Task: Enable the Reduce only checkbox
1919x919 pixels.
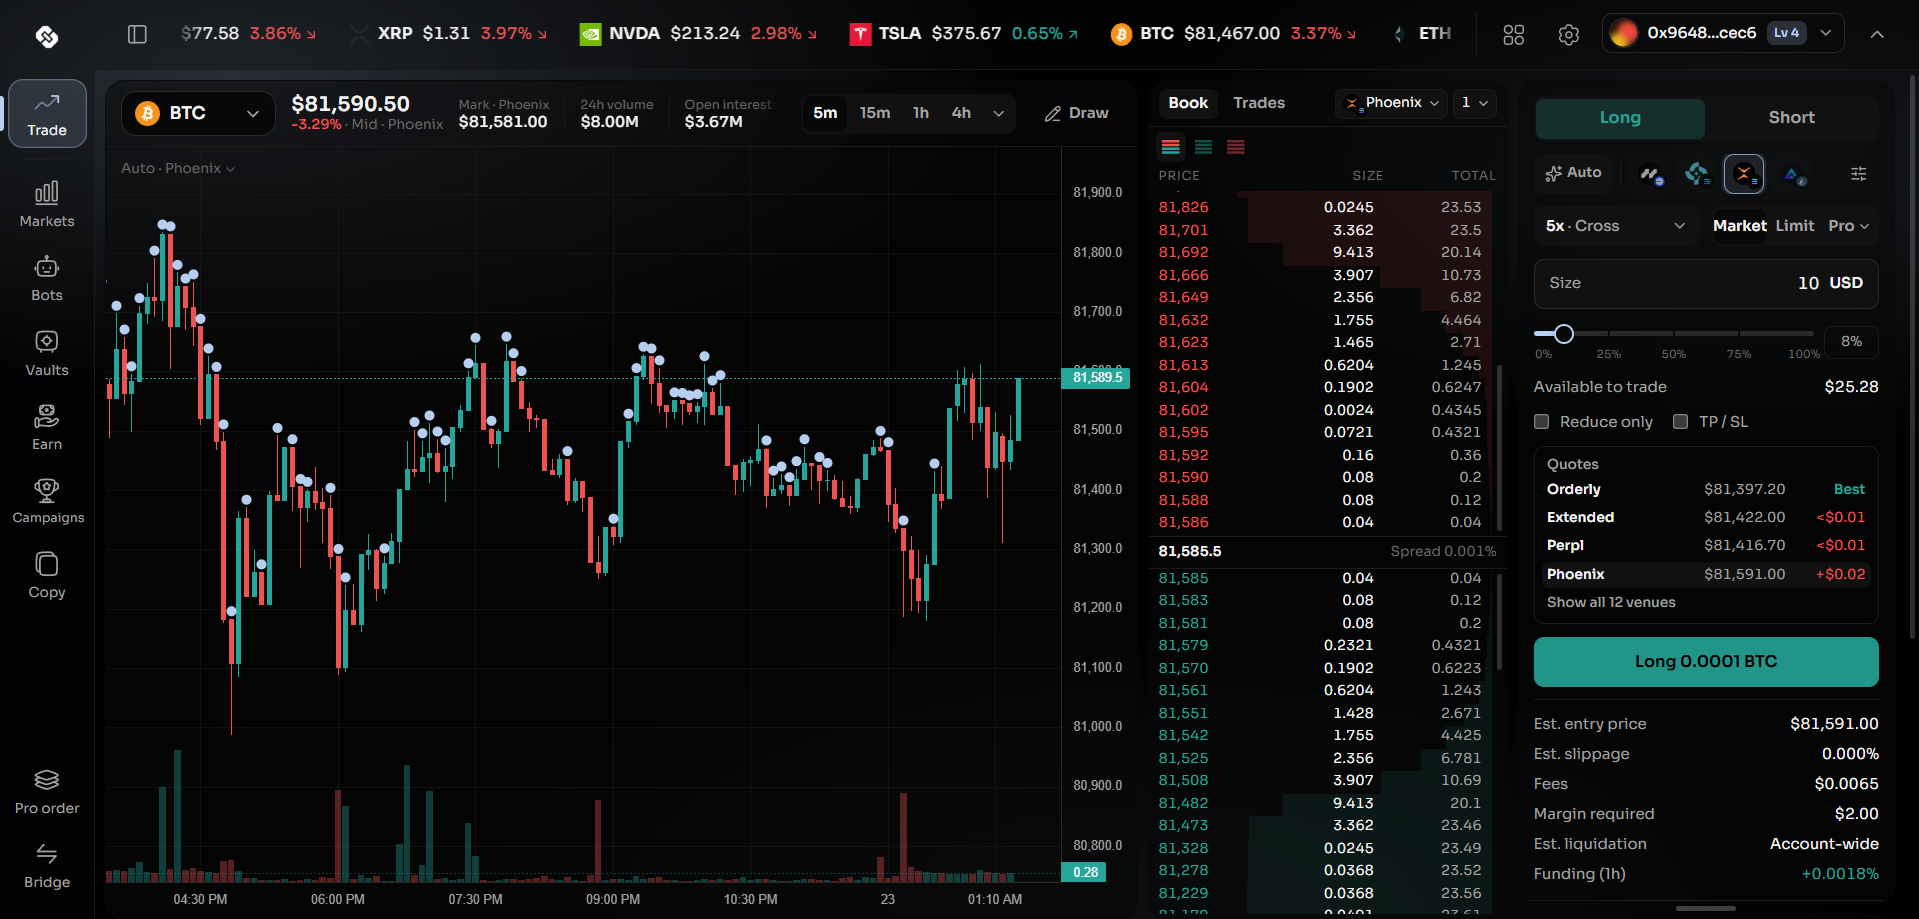Action: [x=1542, y=422]
